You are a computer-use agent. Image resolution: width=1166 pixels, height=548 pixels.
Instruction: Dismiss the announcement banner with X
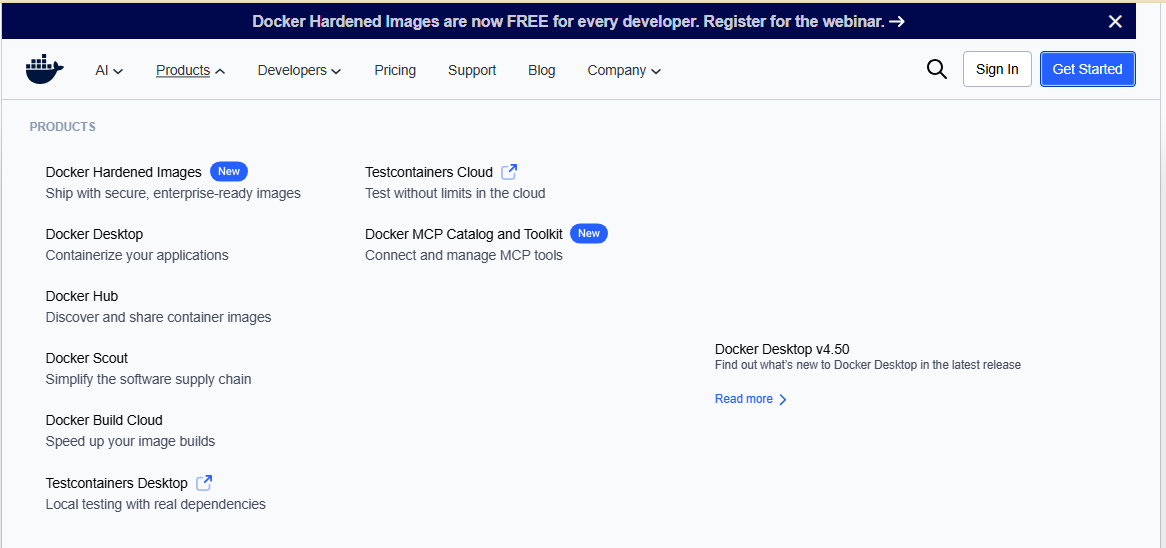pyautogui.click(x=1115, y=22)
